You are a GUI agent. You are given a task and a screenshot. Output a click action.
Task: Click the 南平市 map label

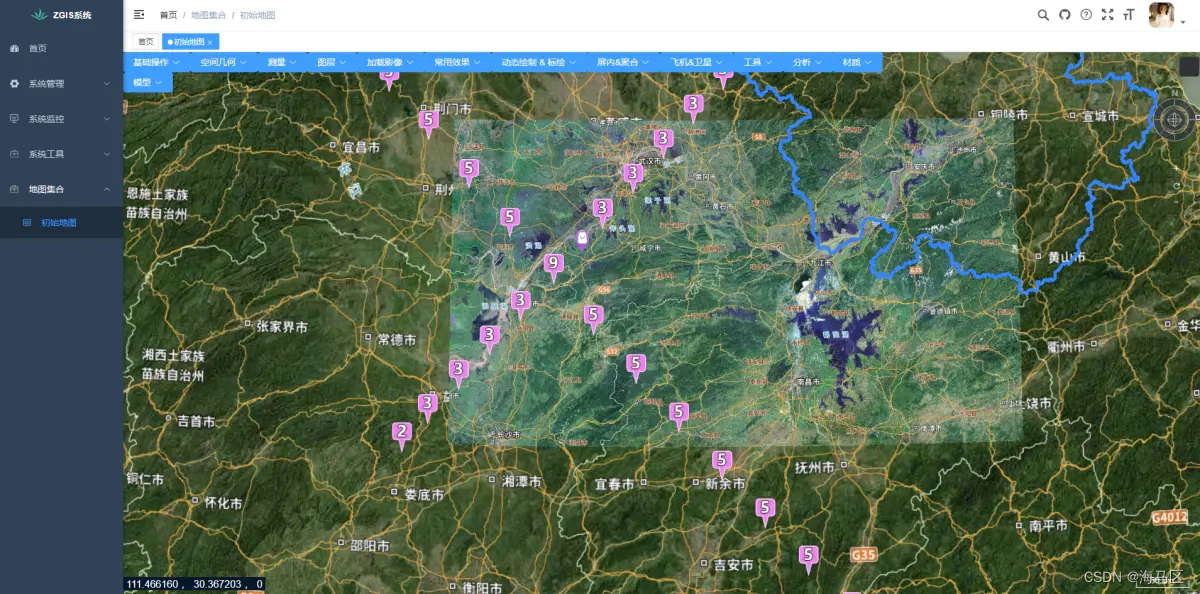tap(1048, 524)
